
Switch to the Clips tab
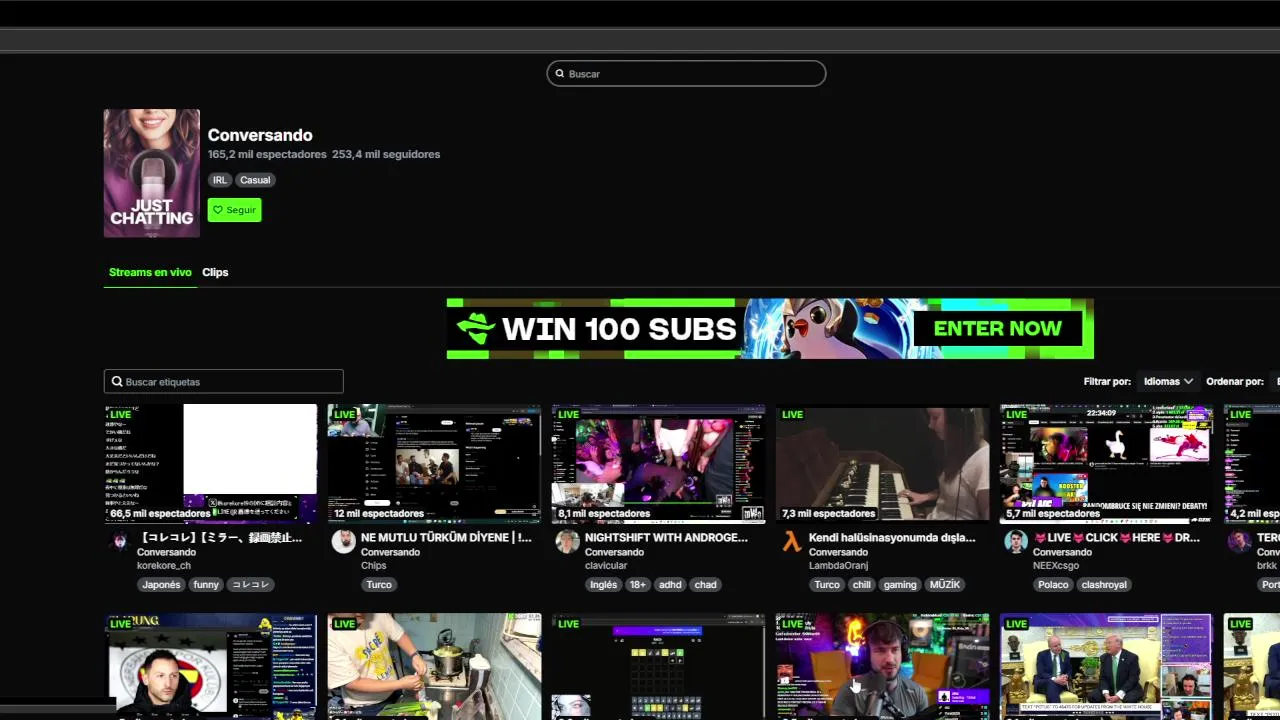215,272
